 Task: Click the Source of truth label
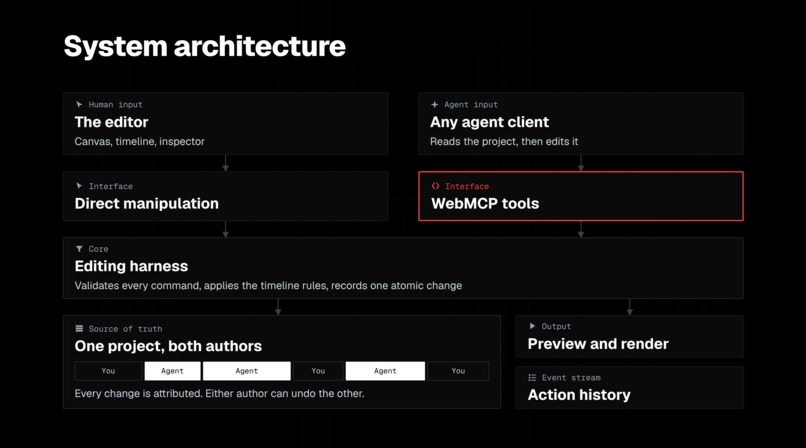[x=125, y=329]
